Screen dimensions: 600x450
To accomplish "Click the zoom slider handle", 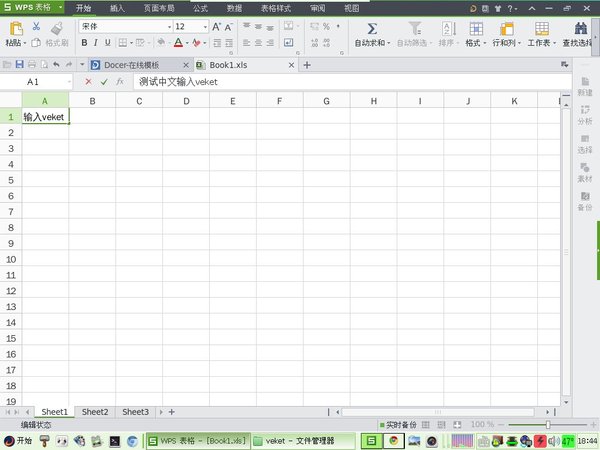I will [548, 425].
